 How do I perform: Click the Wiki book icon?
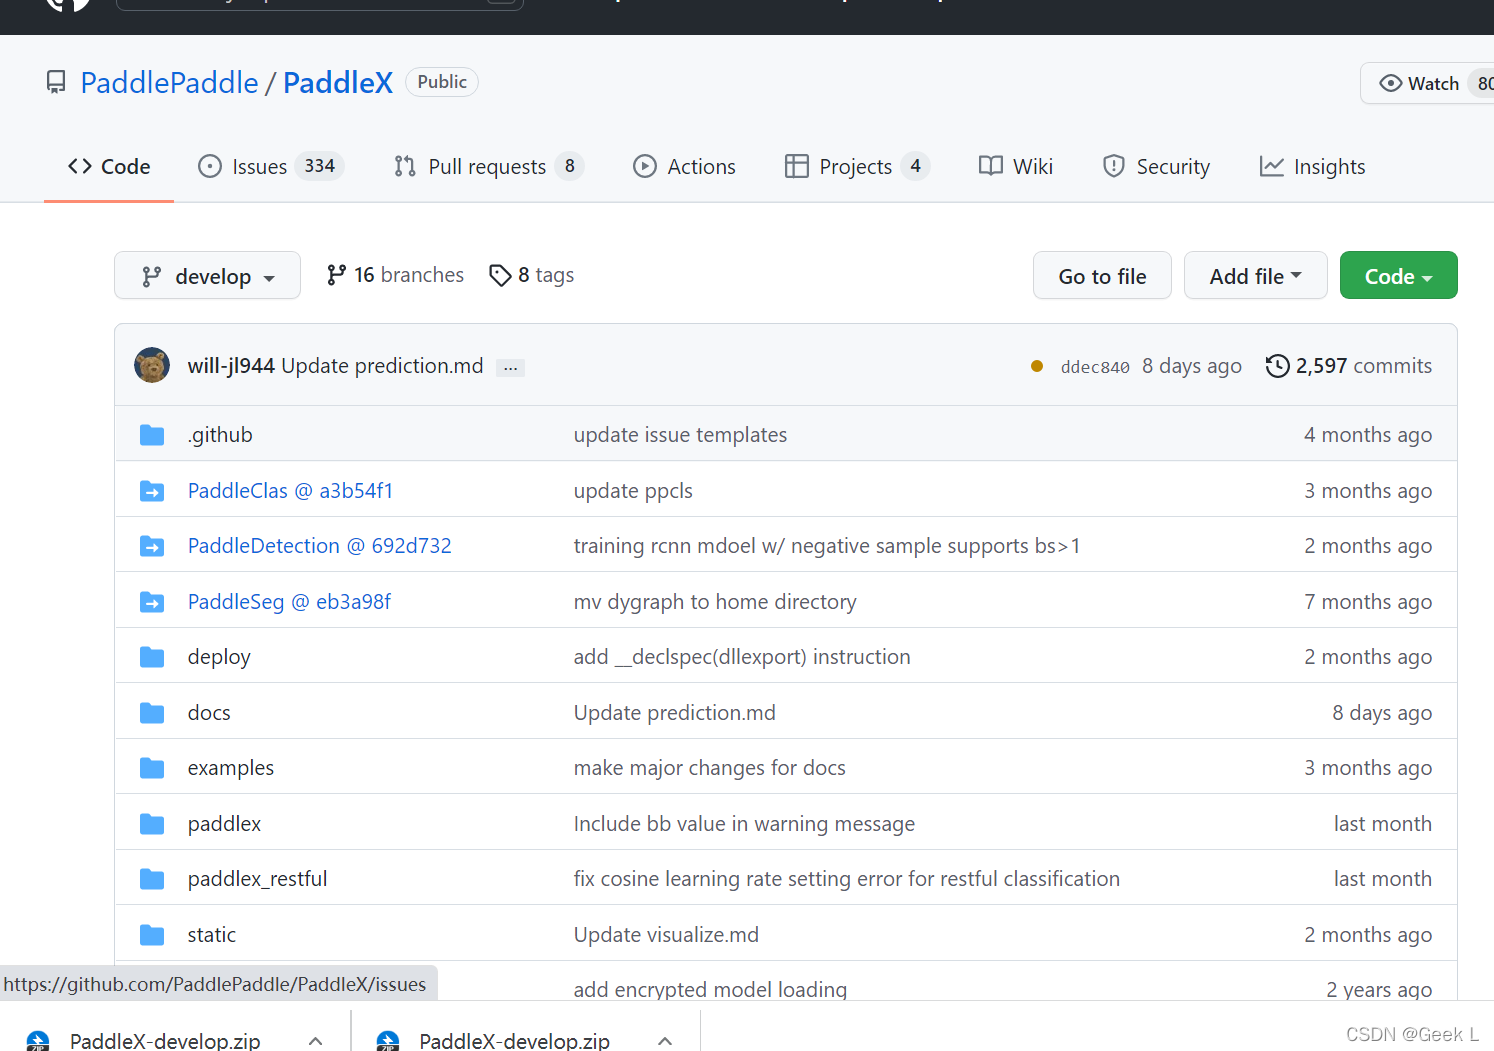tap(990, 166)
